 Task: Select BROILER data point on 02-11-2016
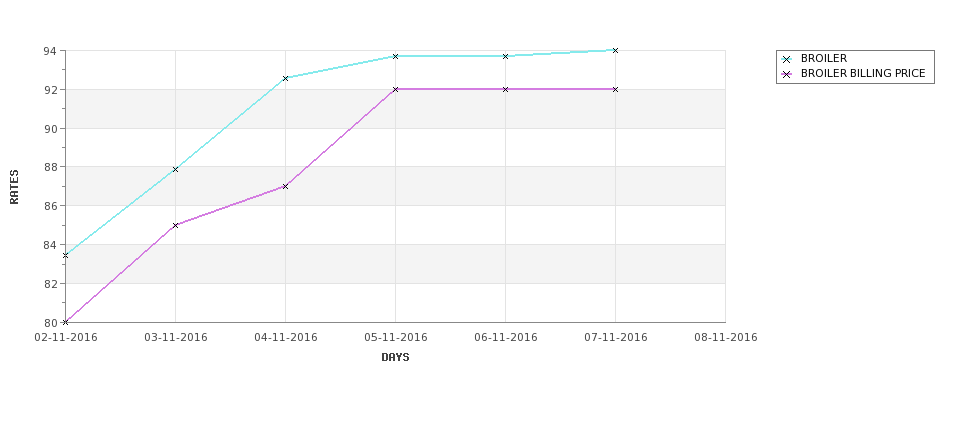[x=65, y=256]
